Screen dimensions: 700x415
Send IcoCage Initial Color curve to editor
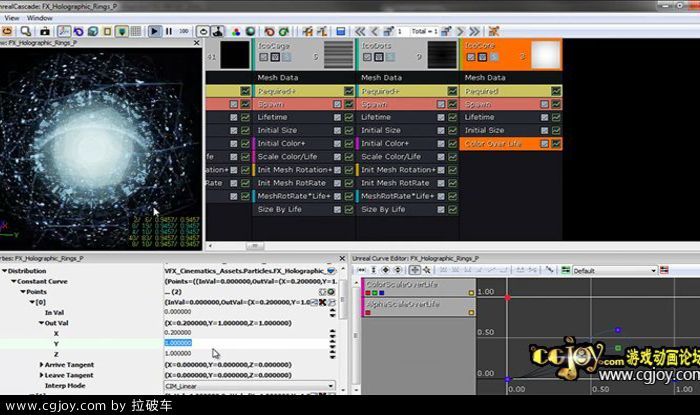coord(349,144)
